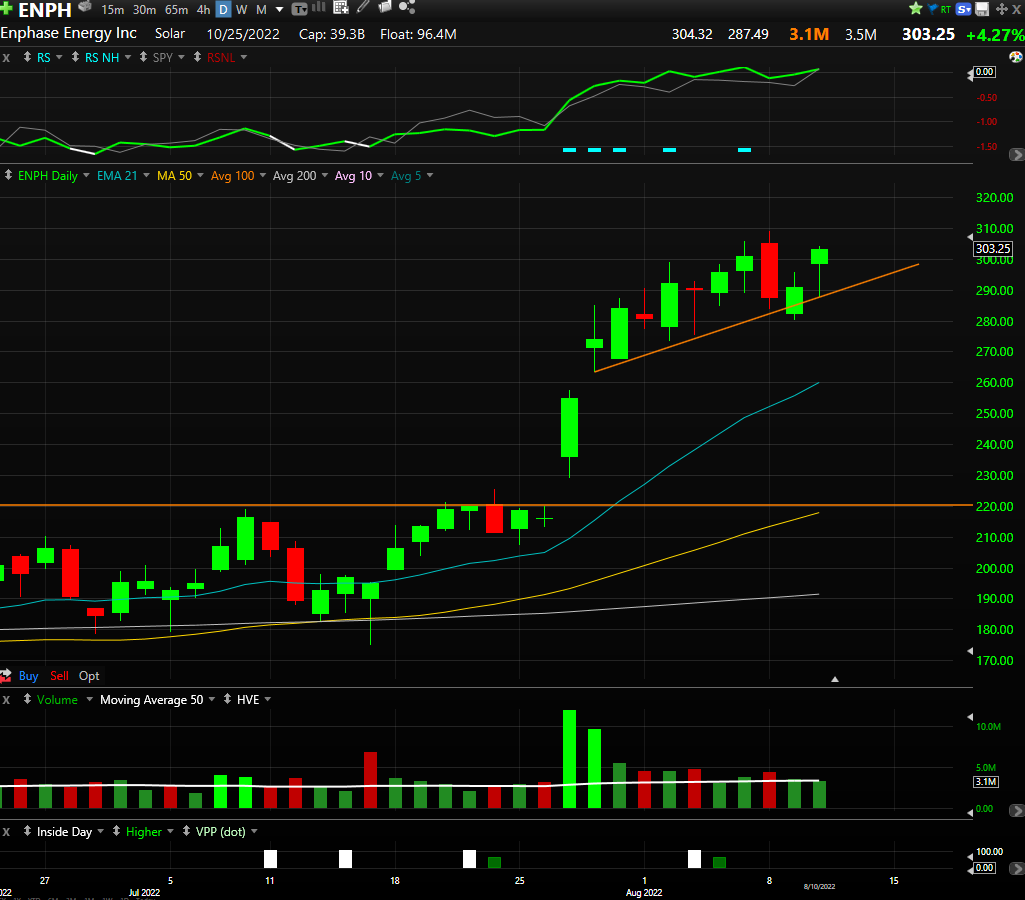Click the add-indicator grid icon
The image size is (1025, 900).
pyautogui.click(x=341, y=8)
